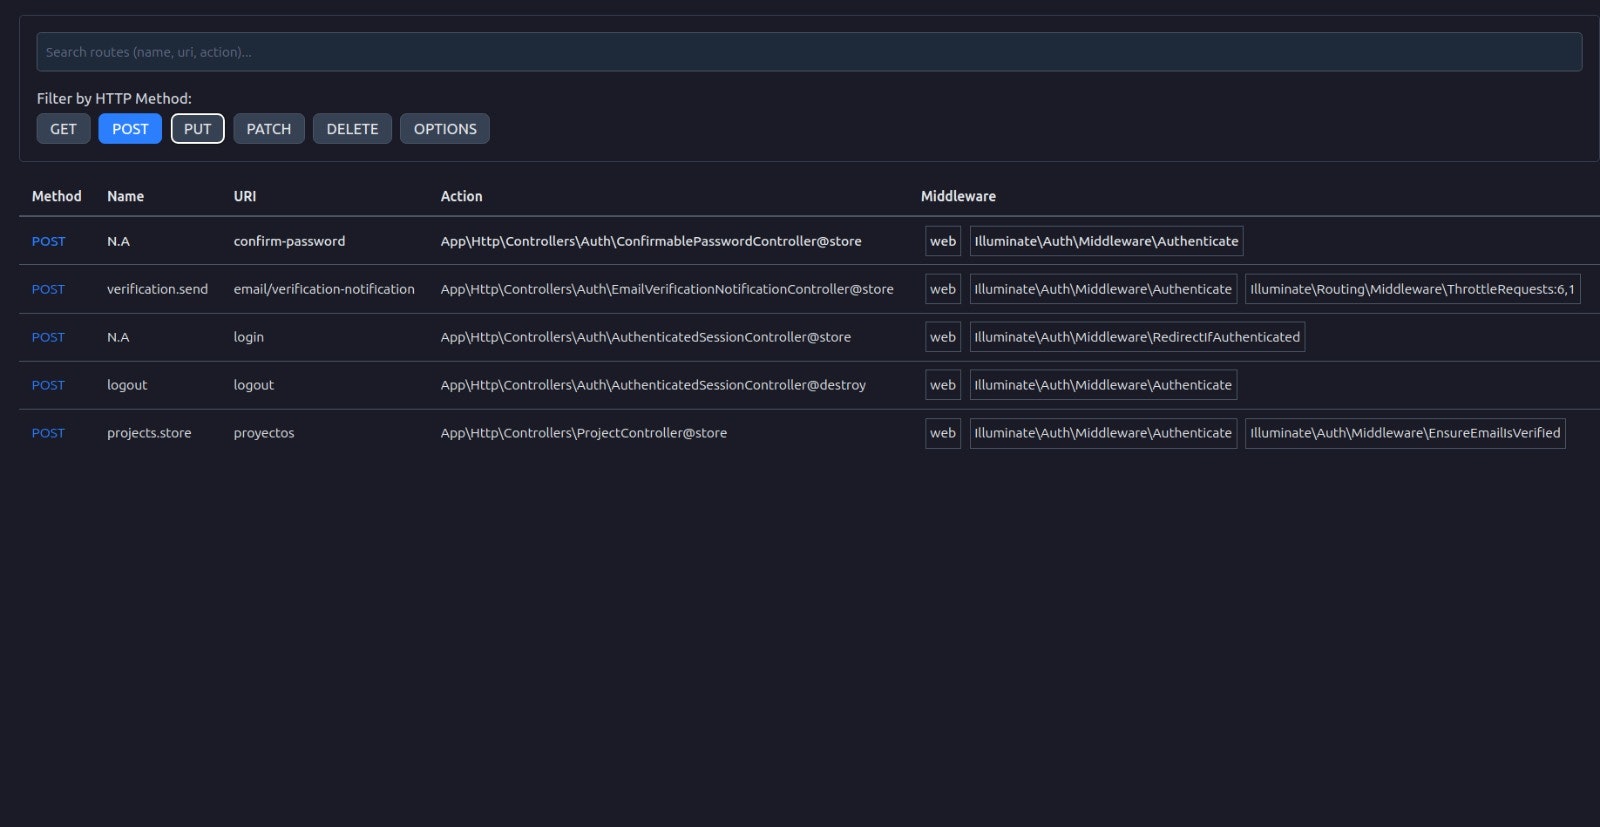Click N.A name in confirm-password row

(118, 241)
